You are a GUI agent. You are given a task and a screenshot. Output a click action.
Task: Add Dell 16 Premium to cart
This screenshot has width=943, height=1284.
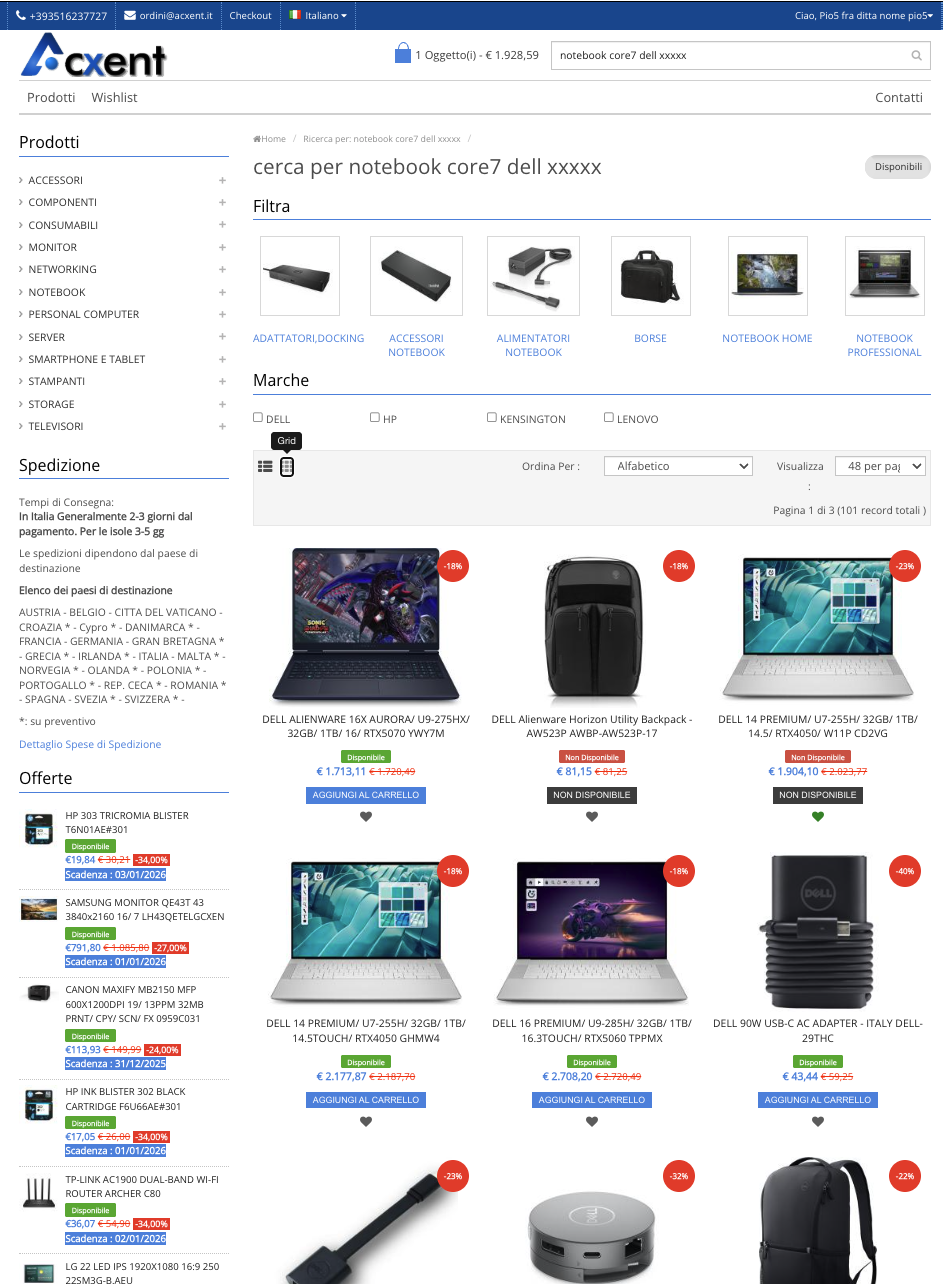pos(592,1100)
